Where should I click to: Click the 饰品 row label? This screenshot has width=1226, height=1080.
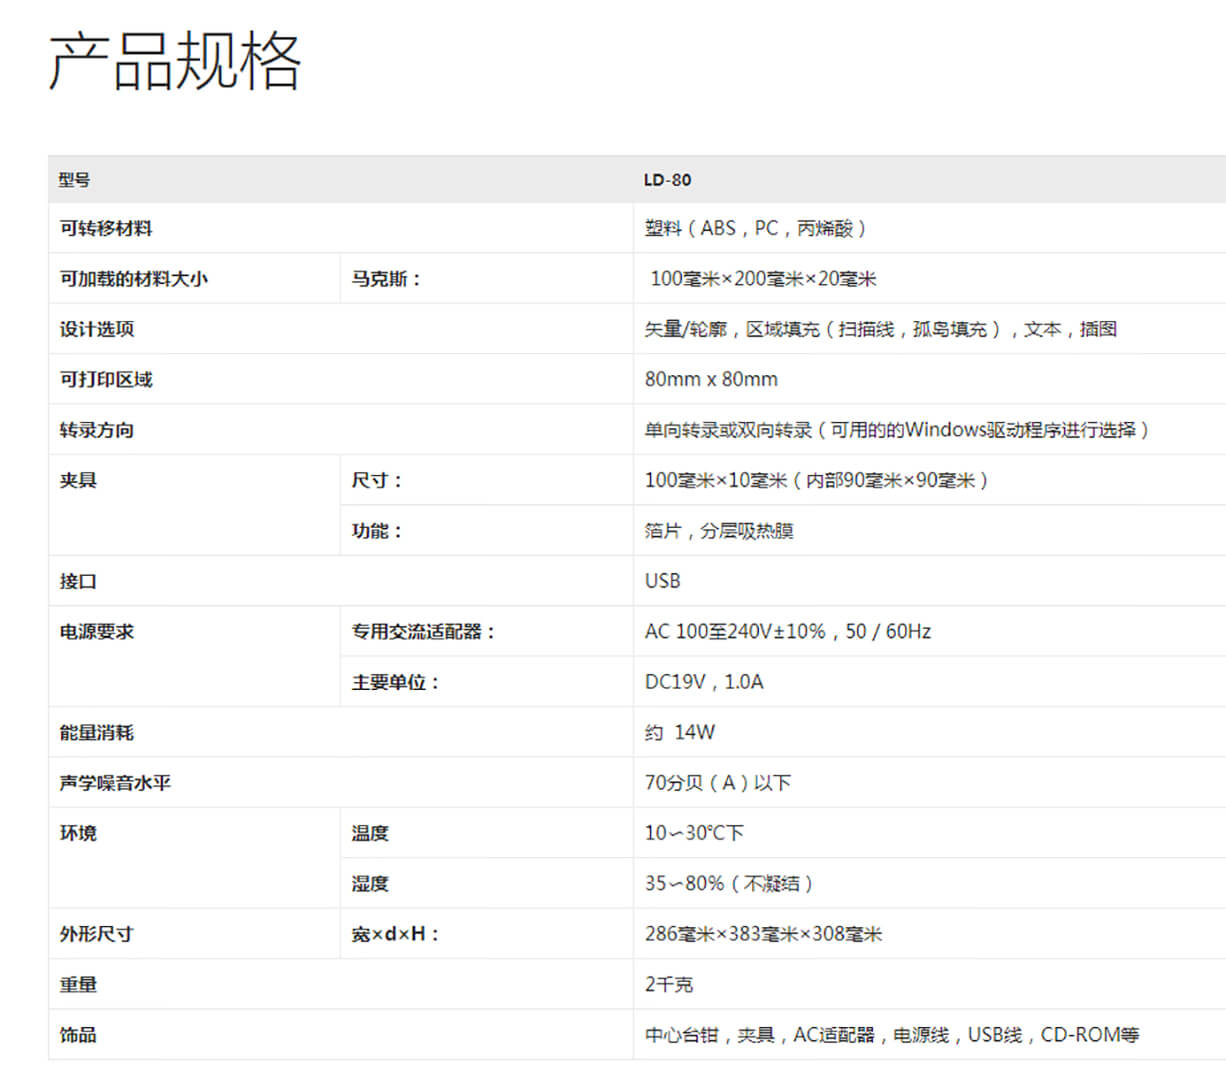(78, 1035)
